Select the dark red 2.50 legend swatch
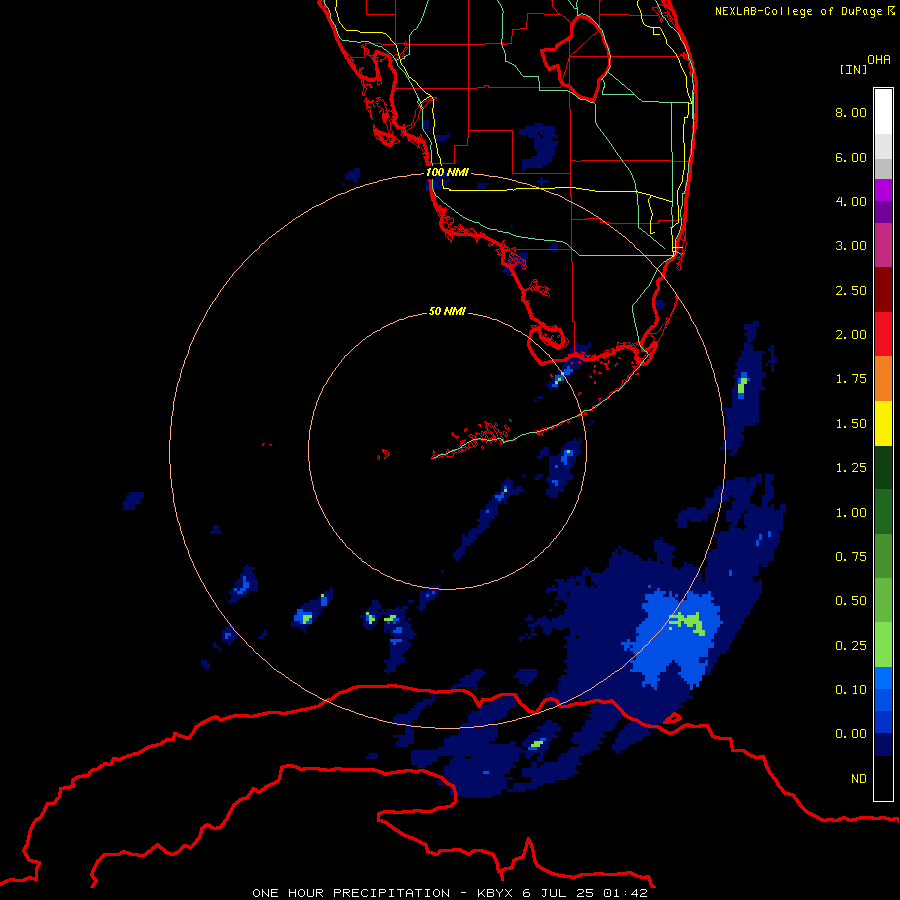Screen dimensions: 900x900 [883, 290]
